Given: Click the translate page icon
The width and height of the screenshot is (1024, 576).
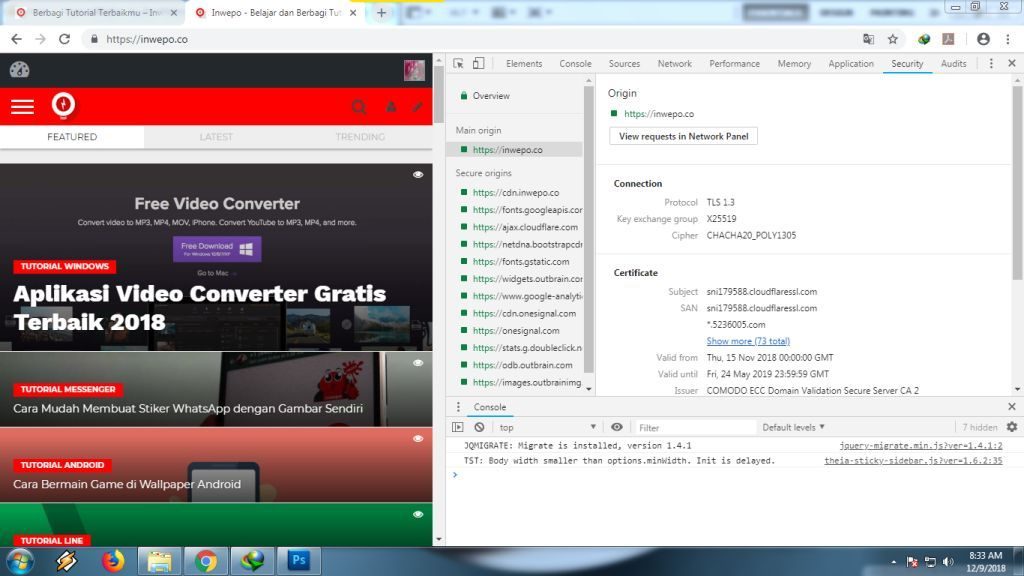Looking at the screenshot, I should point(869,39).
